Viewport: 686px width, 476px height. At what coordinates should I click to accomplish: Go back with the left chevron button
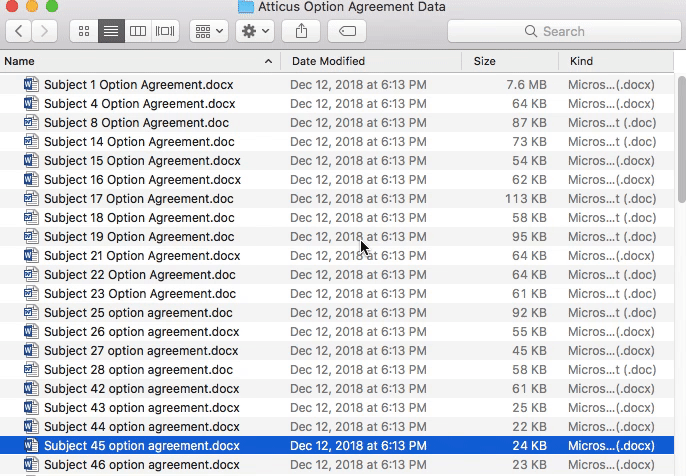(x=18, y=31)
